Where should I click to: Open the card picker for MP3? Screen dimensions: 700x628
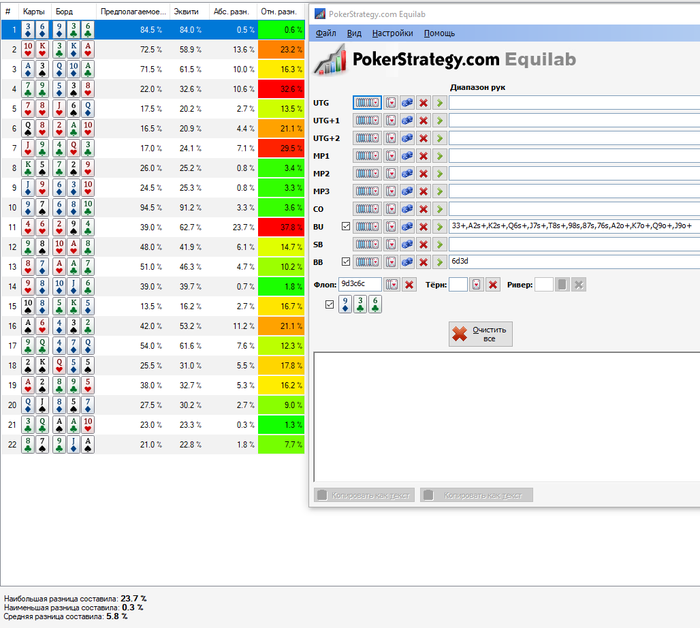coord(391,191)
